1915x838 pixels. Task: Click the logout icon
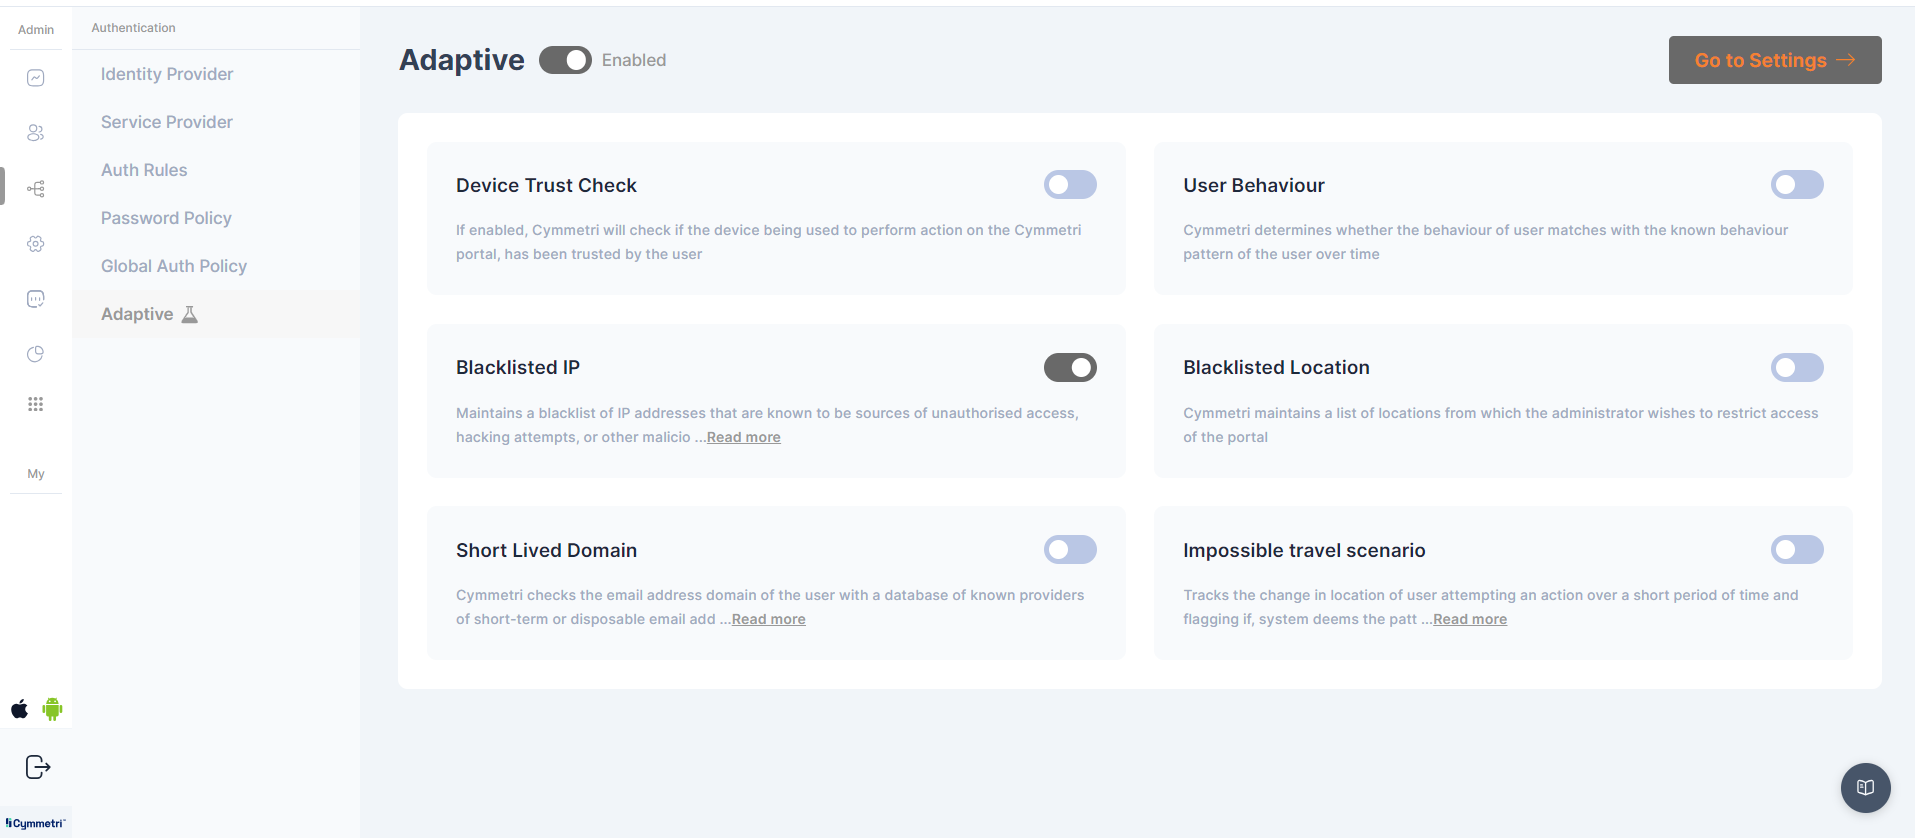[x=37, y=767]
